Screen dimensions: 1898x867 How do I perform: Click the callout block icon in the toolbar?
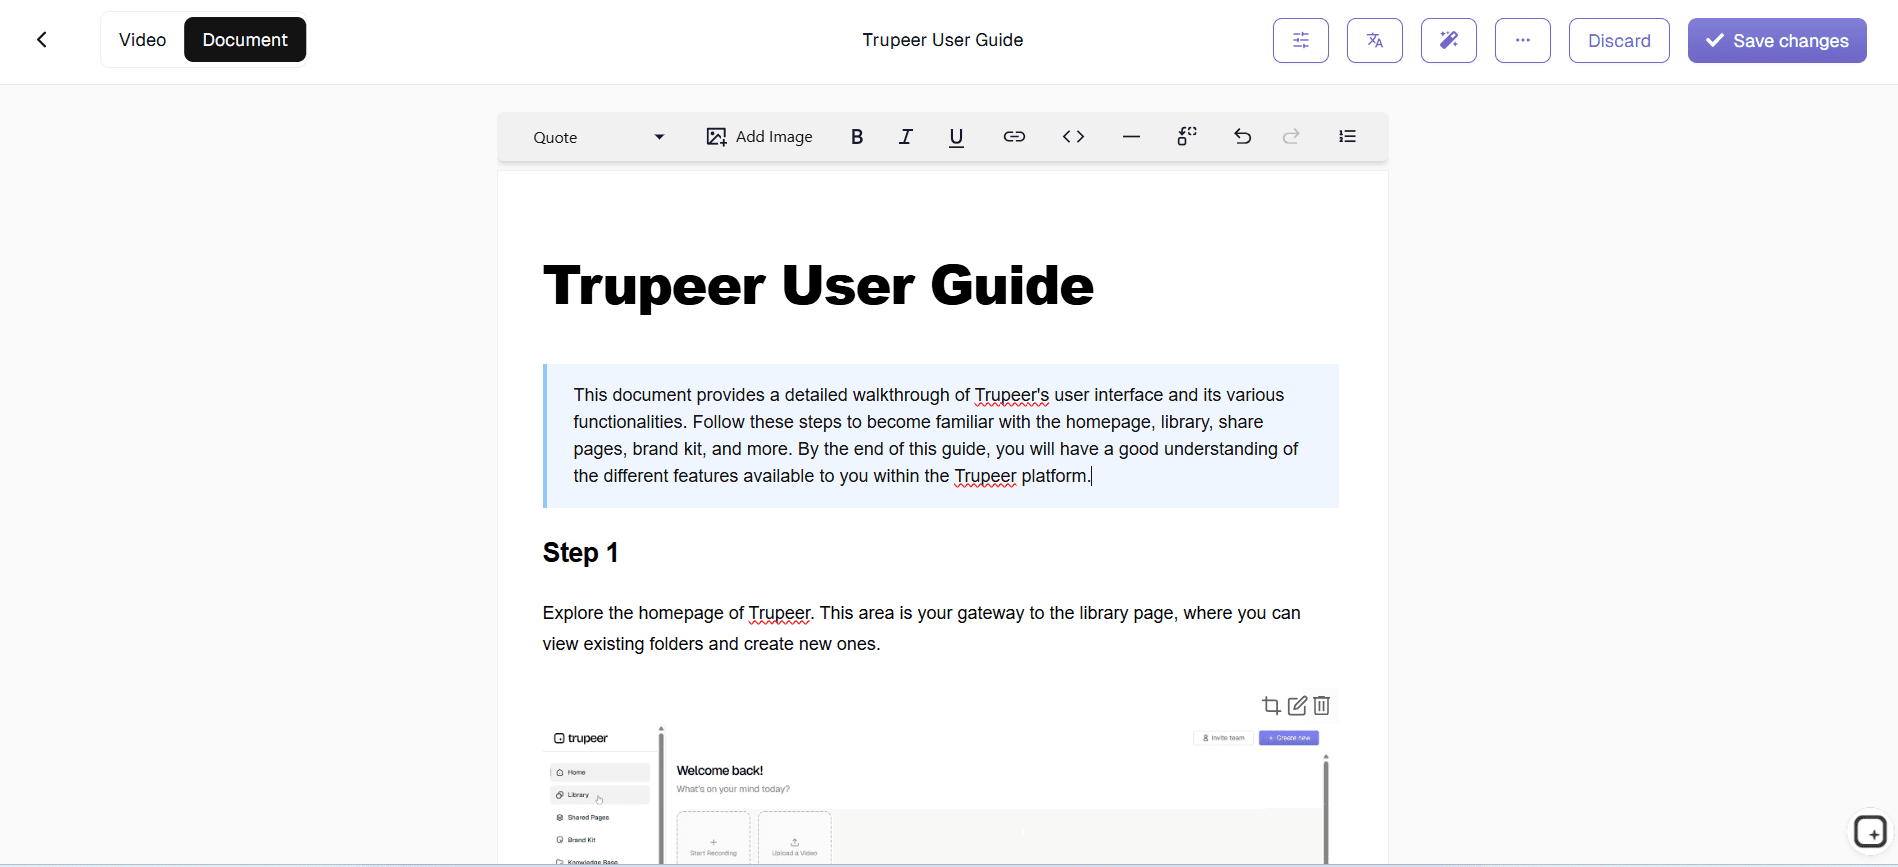tap(1187, 137)
